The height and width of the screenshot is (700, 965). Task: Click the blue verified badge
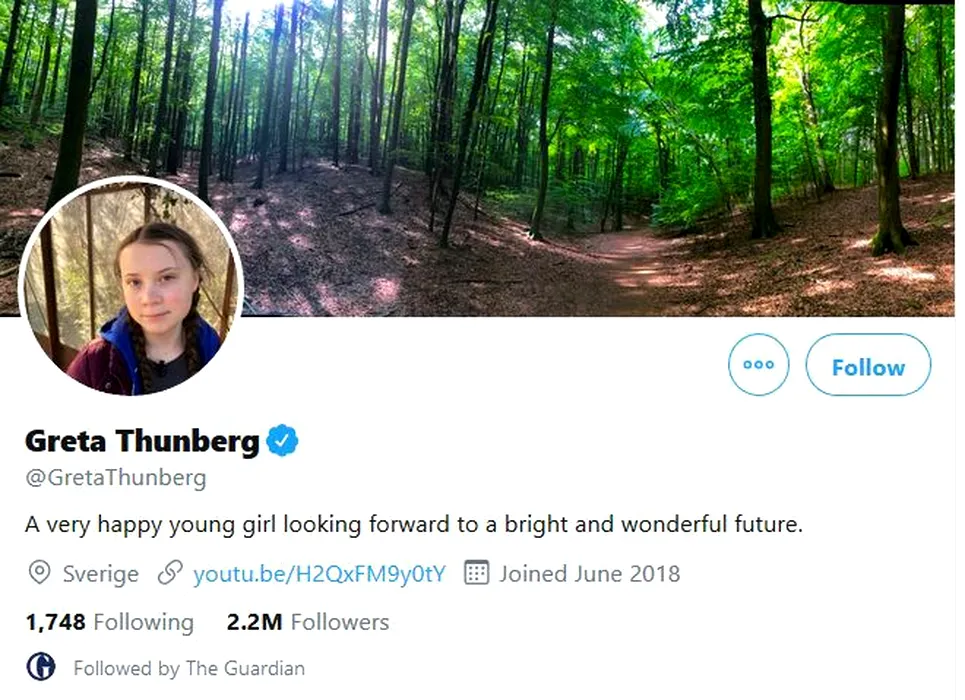282,440
